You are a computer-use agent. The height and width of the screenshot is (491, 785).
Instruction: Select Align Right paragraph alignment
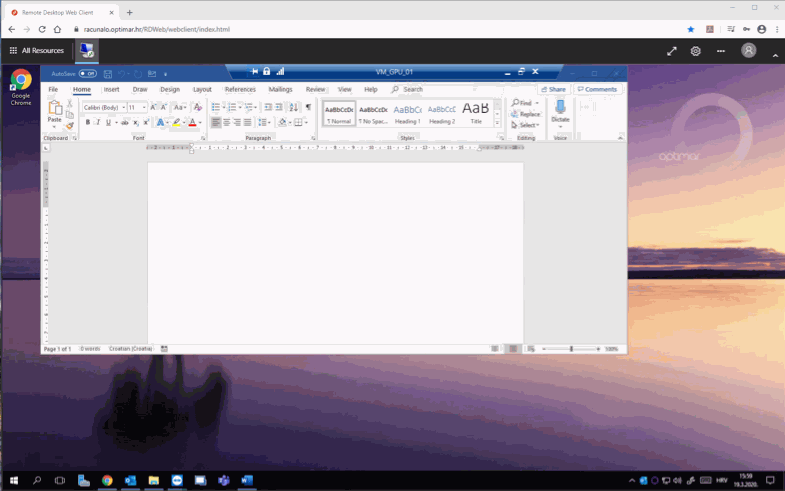[237, 122]
